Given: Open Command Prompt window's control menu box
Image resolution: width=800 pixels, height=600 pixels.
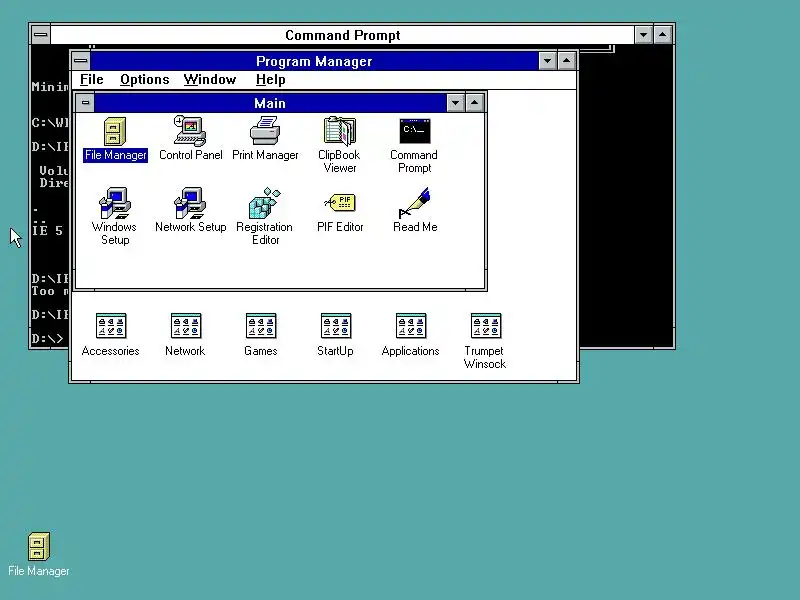Looking at the screenshot, I should (41, 35).
